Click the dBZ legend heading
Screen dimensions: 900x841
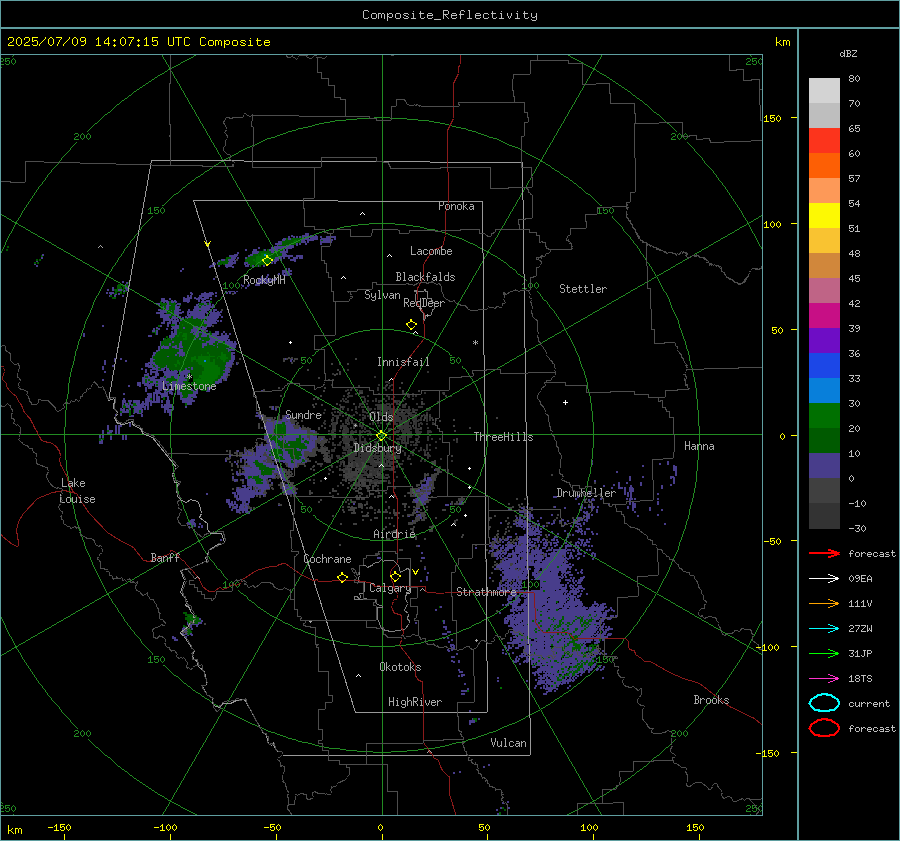pos(848,54)
